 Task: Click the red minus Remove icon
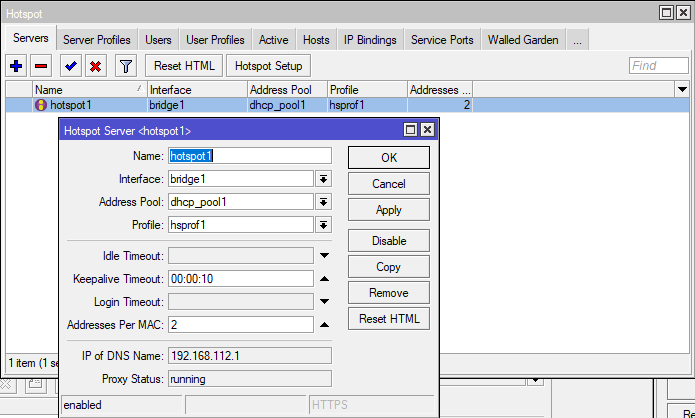pyautogui.click(x=42, y=66)
